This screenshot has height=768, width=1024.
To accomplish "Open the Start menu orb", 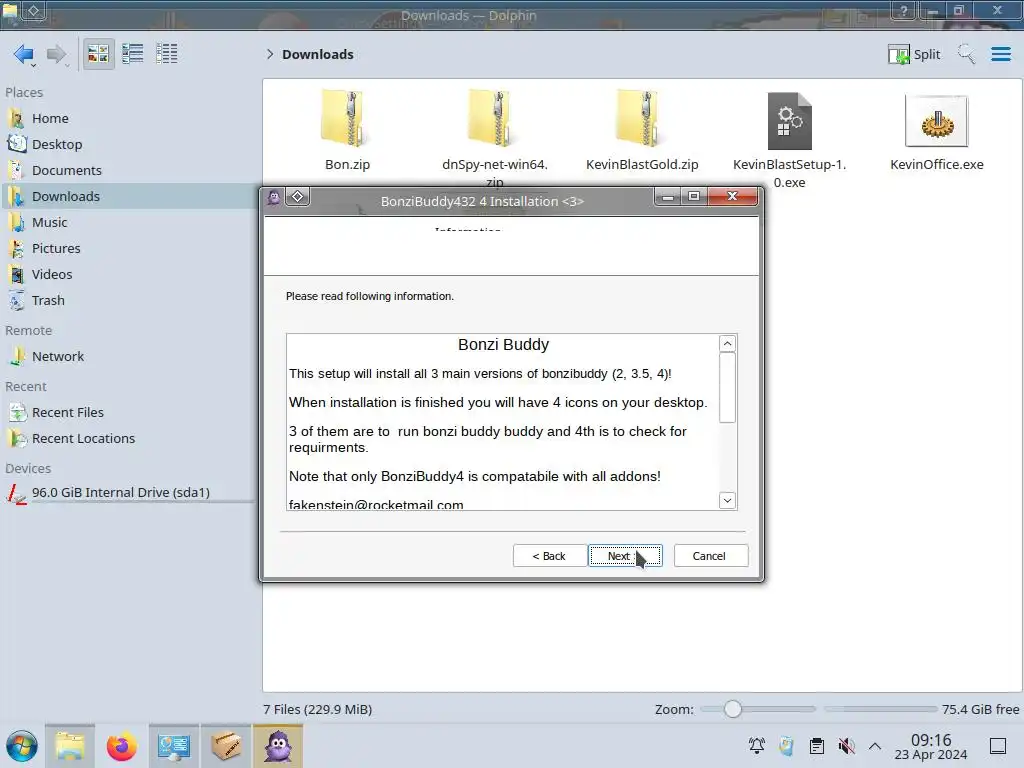I will point(22,746).
